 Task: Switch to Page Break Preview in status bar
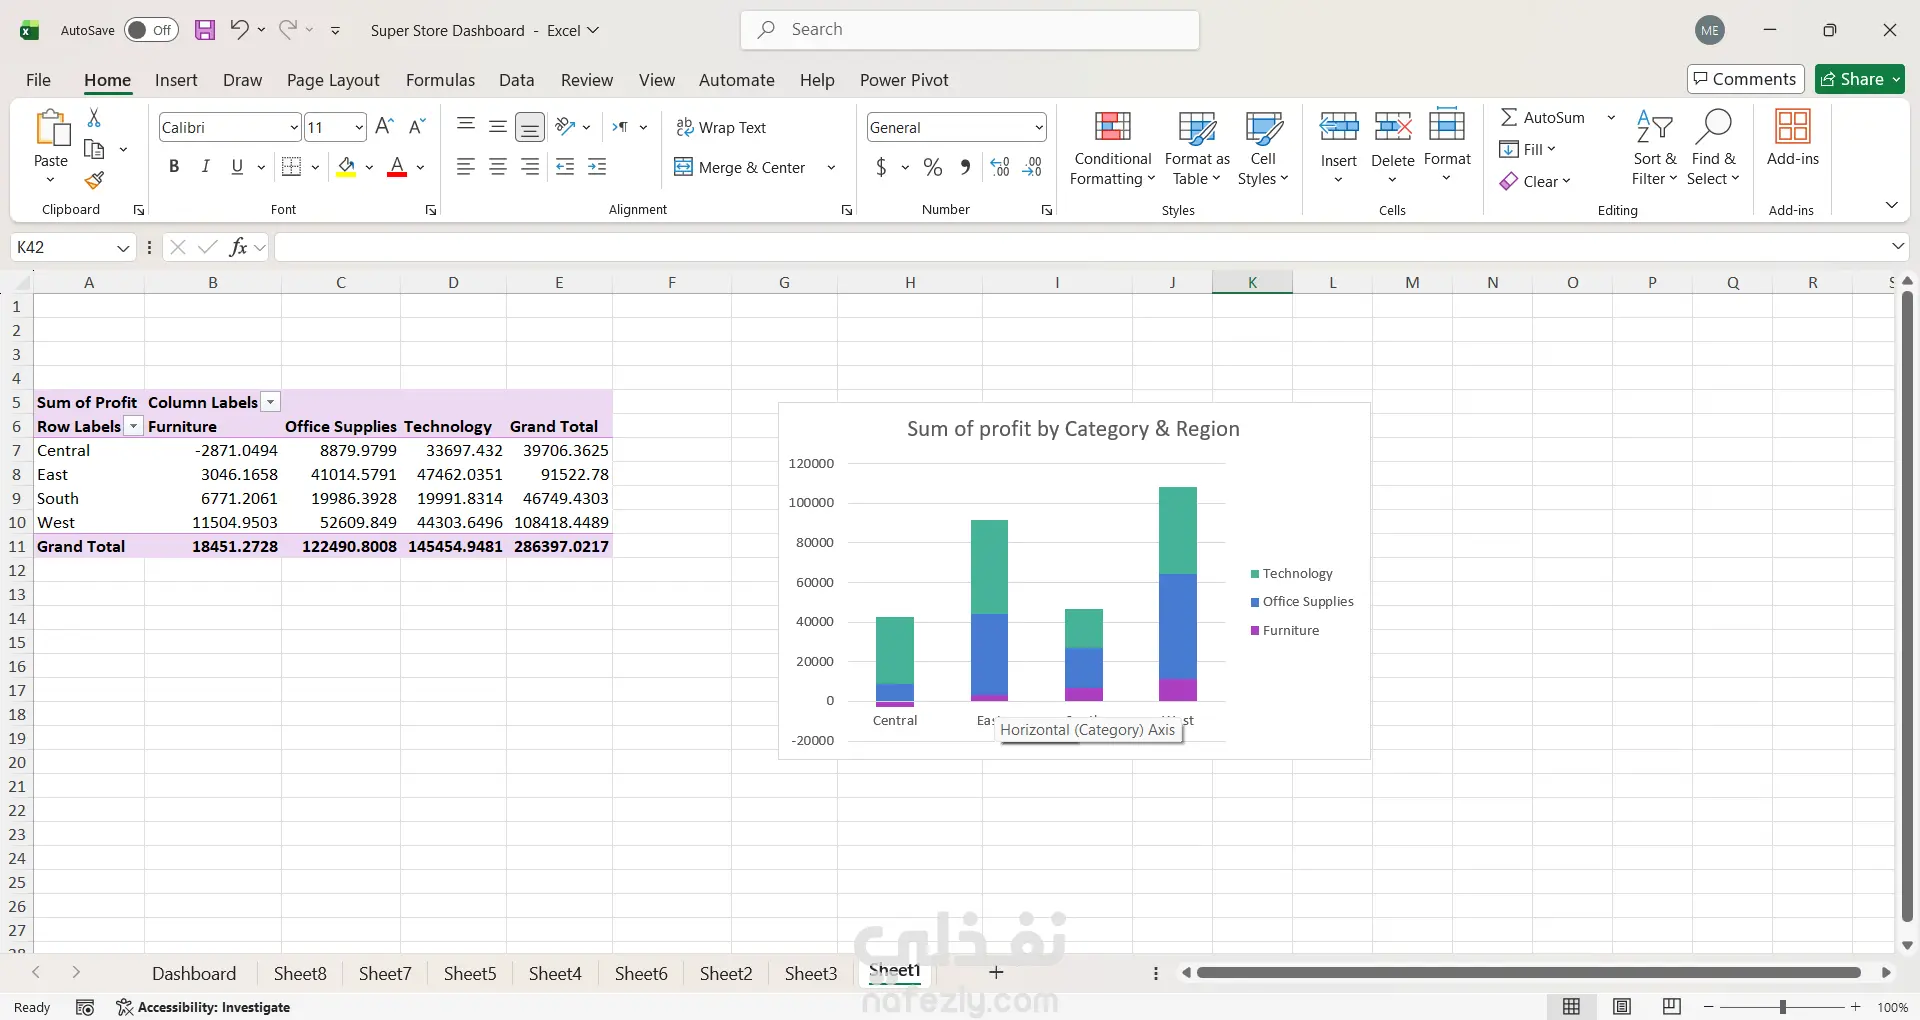(x=1671, y=1007)
